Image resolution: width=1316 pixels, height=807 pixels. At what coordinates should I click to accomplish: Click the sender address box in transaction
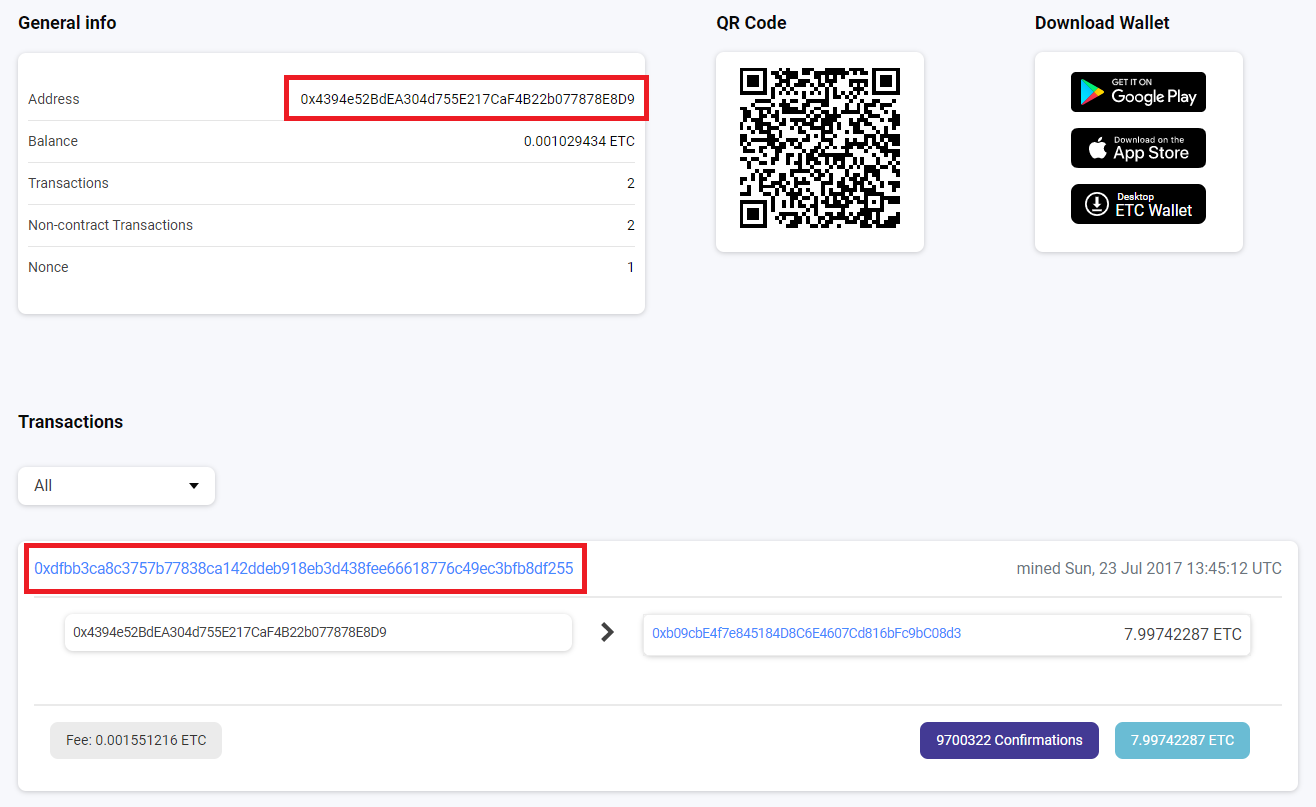coord(318,633)
